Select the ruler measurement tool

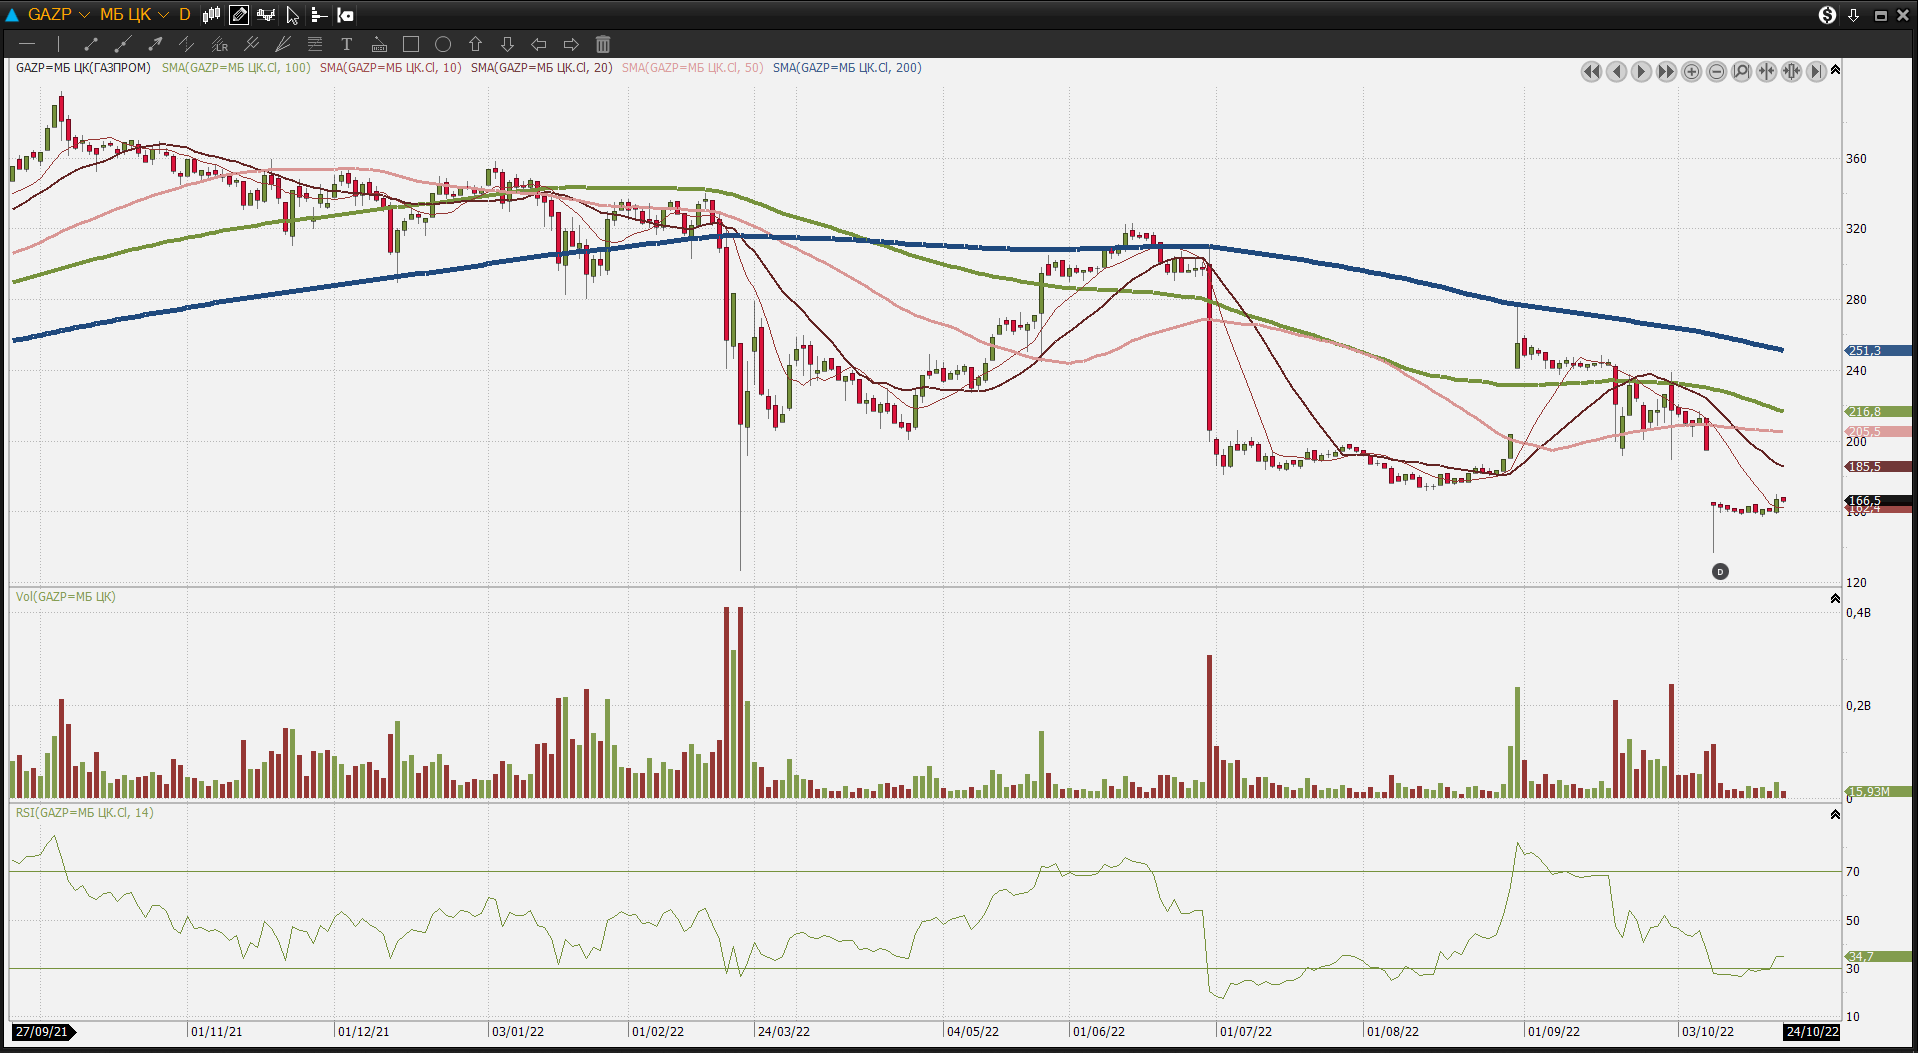379,44
